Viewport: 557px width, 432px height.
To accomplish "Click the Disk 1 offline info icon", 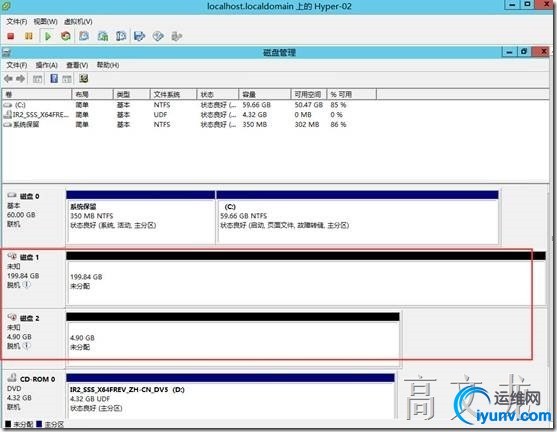I will pos(27,285).
